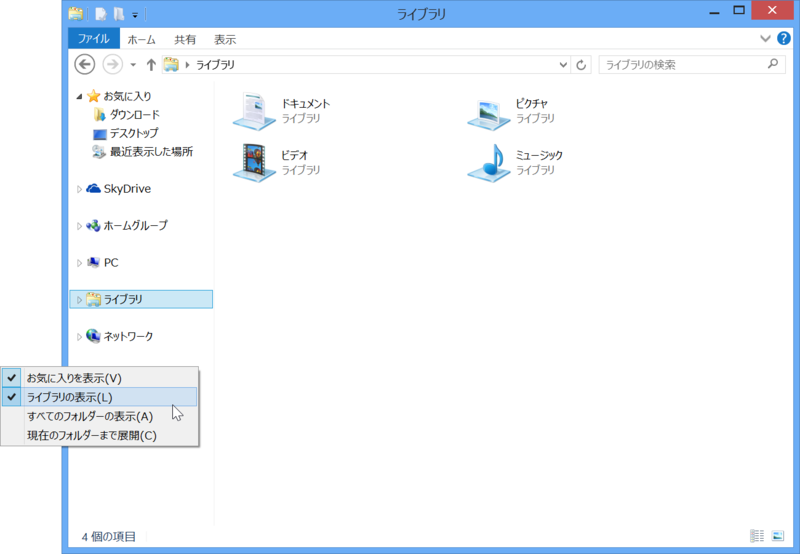
Task: Open the address bar history dropdown
Action: tap(563, 65)
